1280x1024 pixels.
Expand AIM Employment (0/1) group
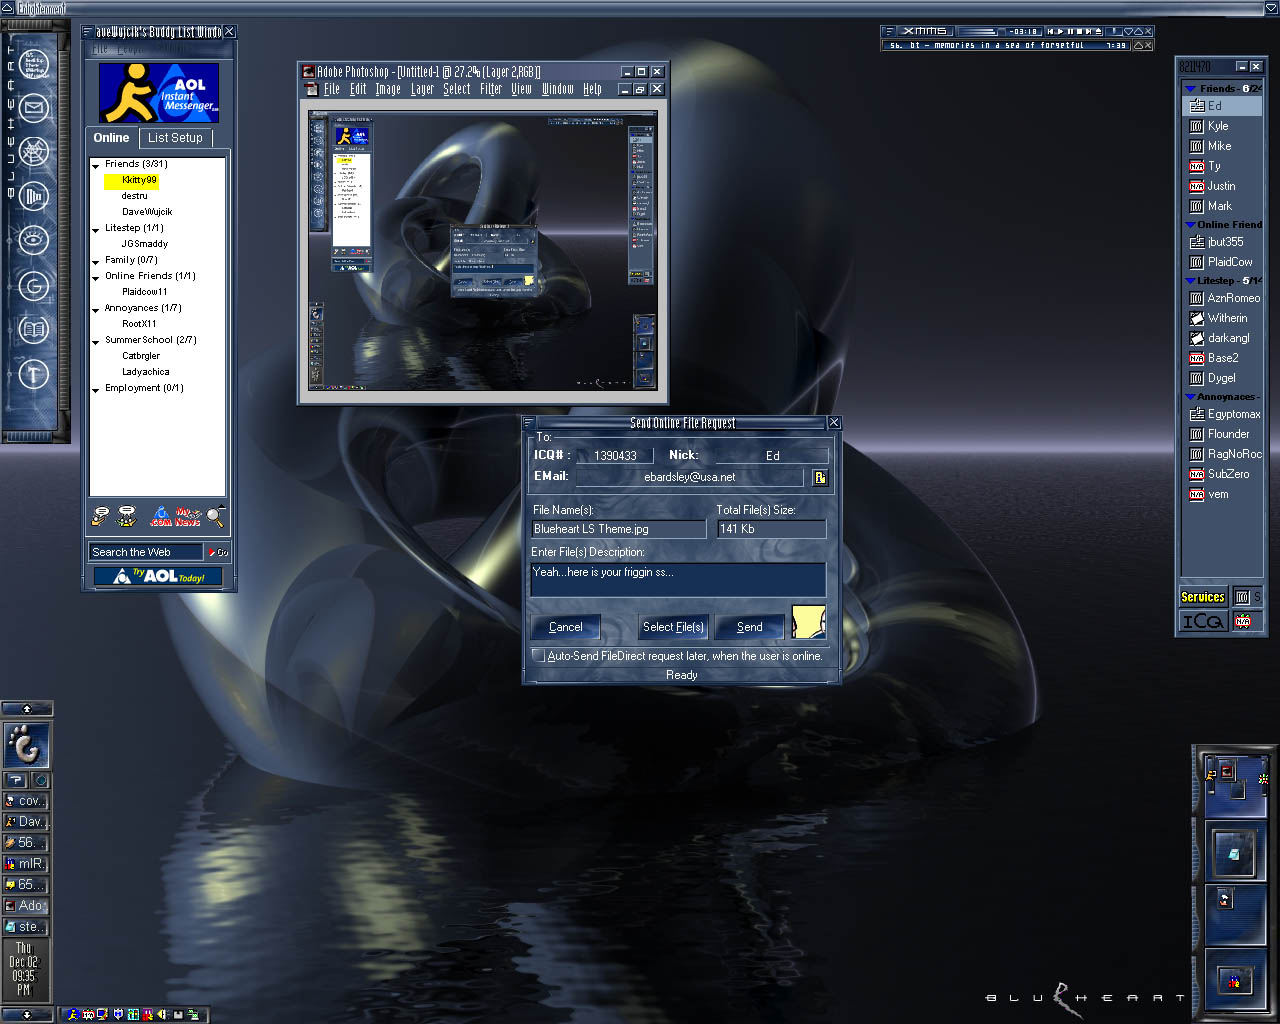pyautogui.click(x=96, y=389)
